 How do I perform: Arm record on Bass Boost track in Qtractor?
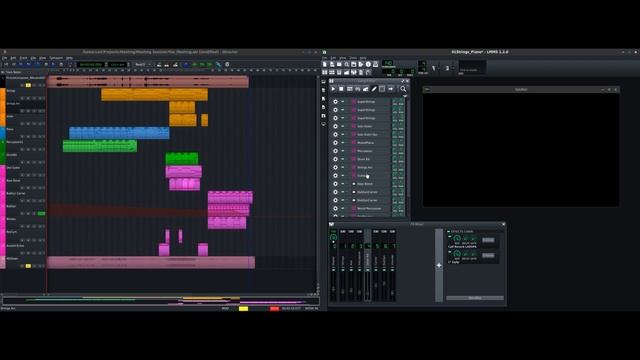pos(22,188)
